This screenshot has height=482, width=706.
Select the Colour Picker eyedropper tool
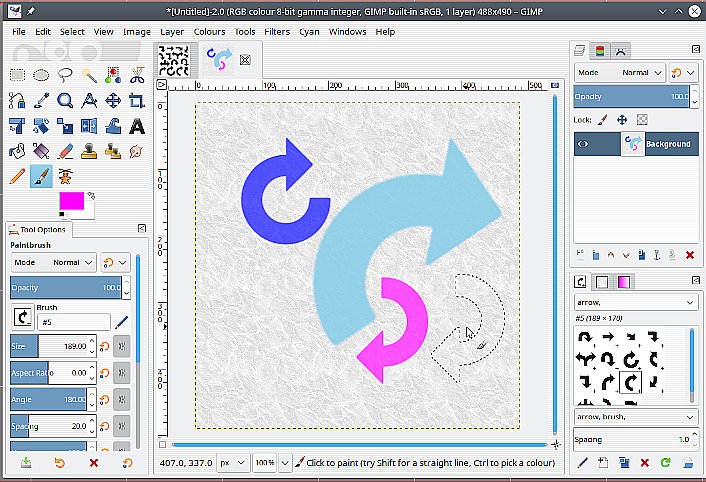41,100
